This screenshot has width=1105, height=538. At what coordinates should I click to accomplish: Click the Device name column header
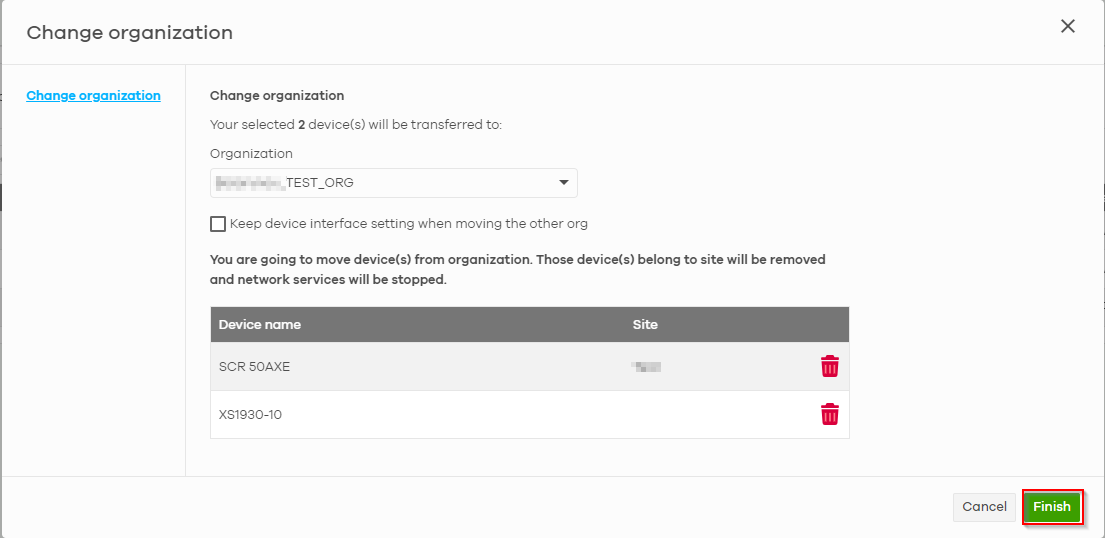pyautogui.click(x=260, y=325)
